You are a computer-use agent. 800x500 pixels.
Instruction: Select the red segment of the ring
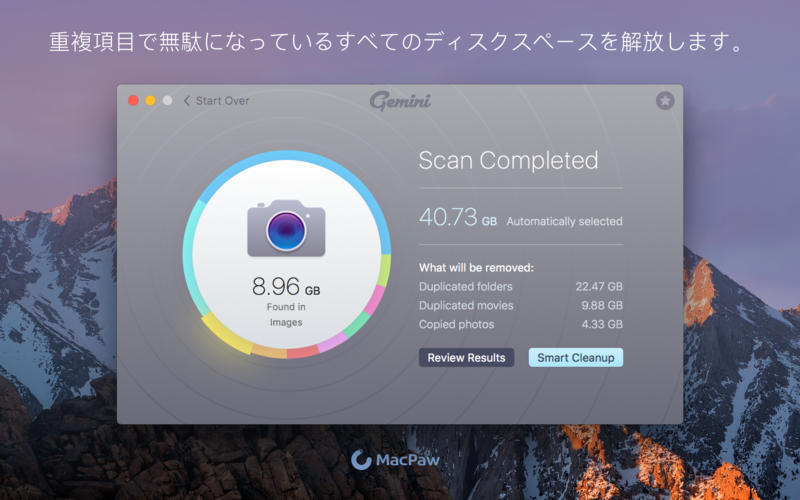click(x=303, y=352)
